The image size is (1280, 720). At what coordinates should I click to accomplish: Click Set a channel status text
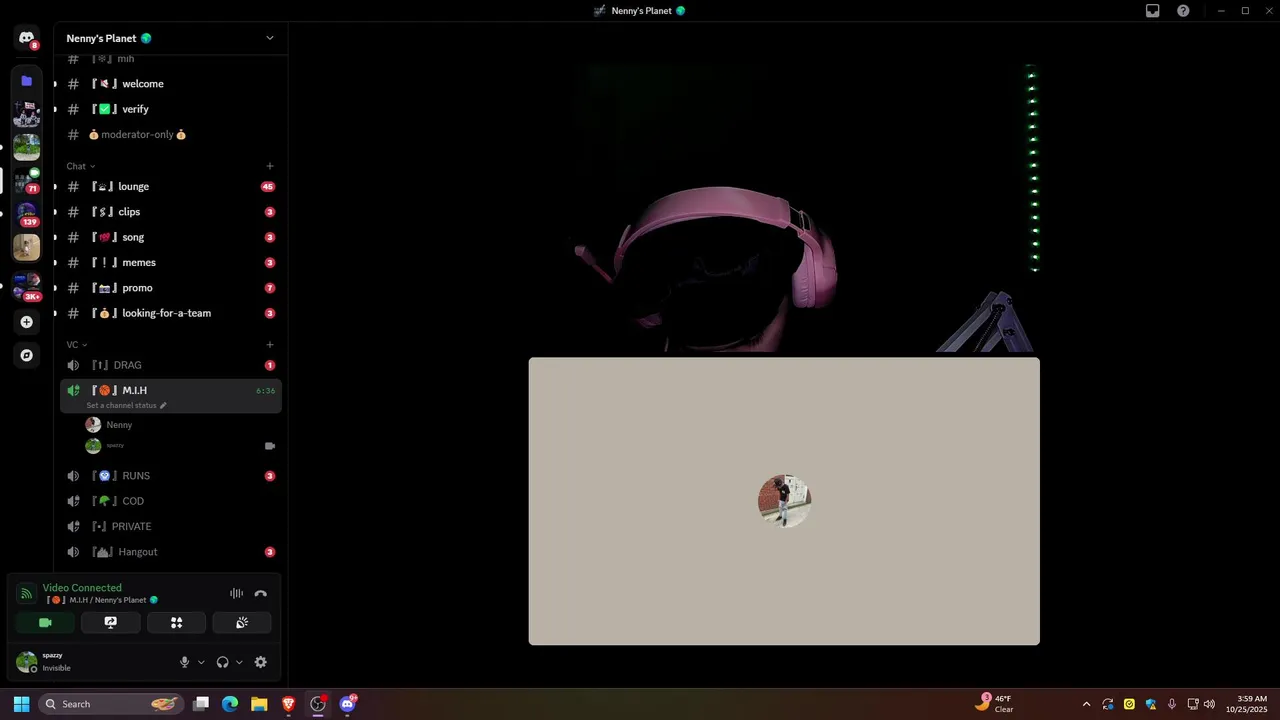[x=121, y=406]
